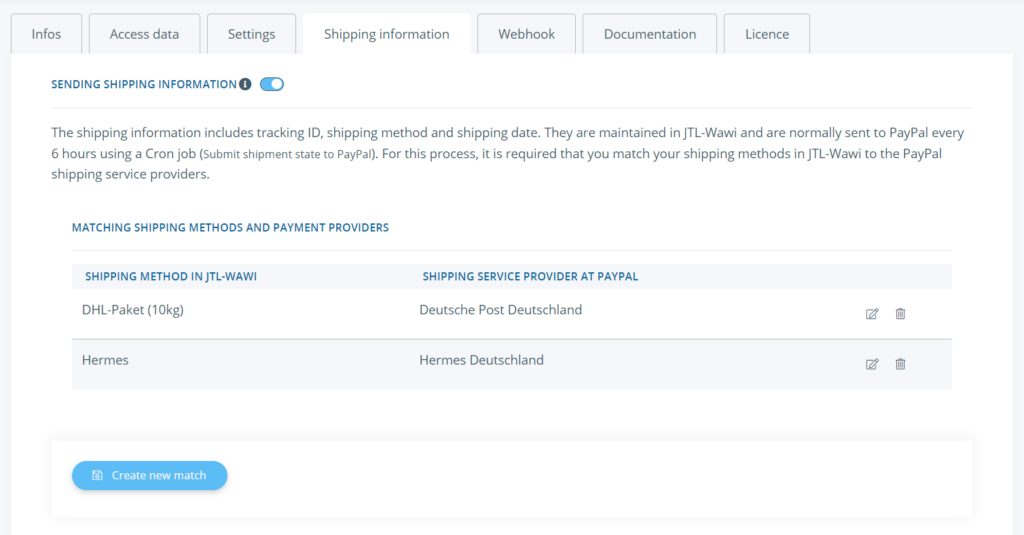Image resolution: width=1024 pixels, height=535 pixels.
Task: Toggle the Sending Shipping Information switch
Action: pyautogui.click(x=272, y=85)
